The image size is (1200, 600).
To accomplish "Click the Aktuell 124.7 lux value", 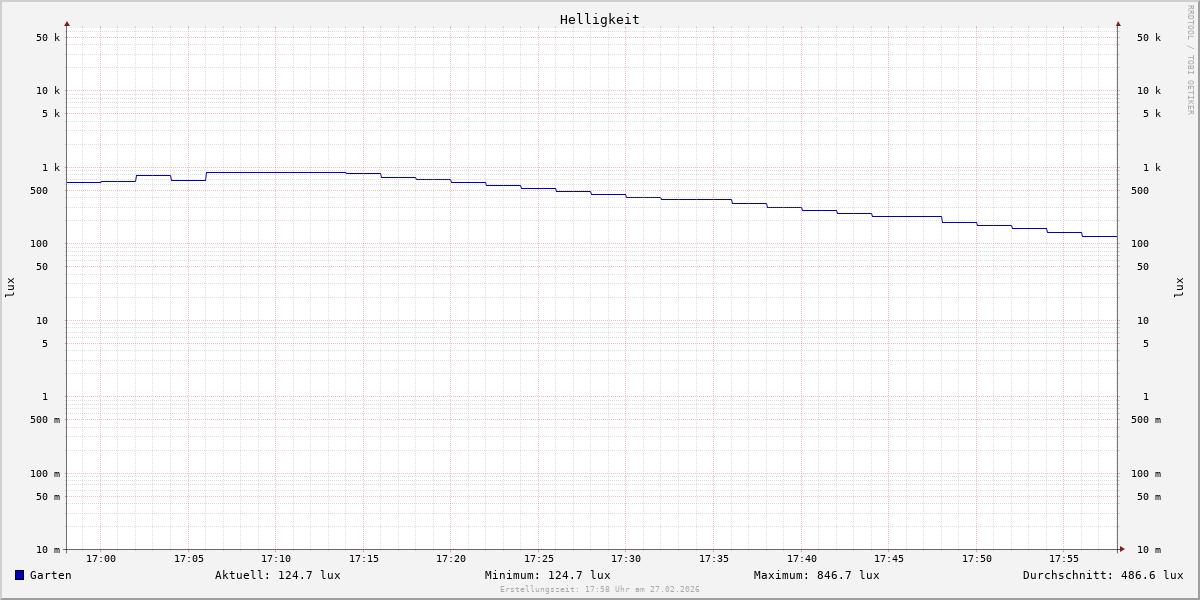I will click(x=277, y=575).
